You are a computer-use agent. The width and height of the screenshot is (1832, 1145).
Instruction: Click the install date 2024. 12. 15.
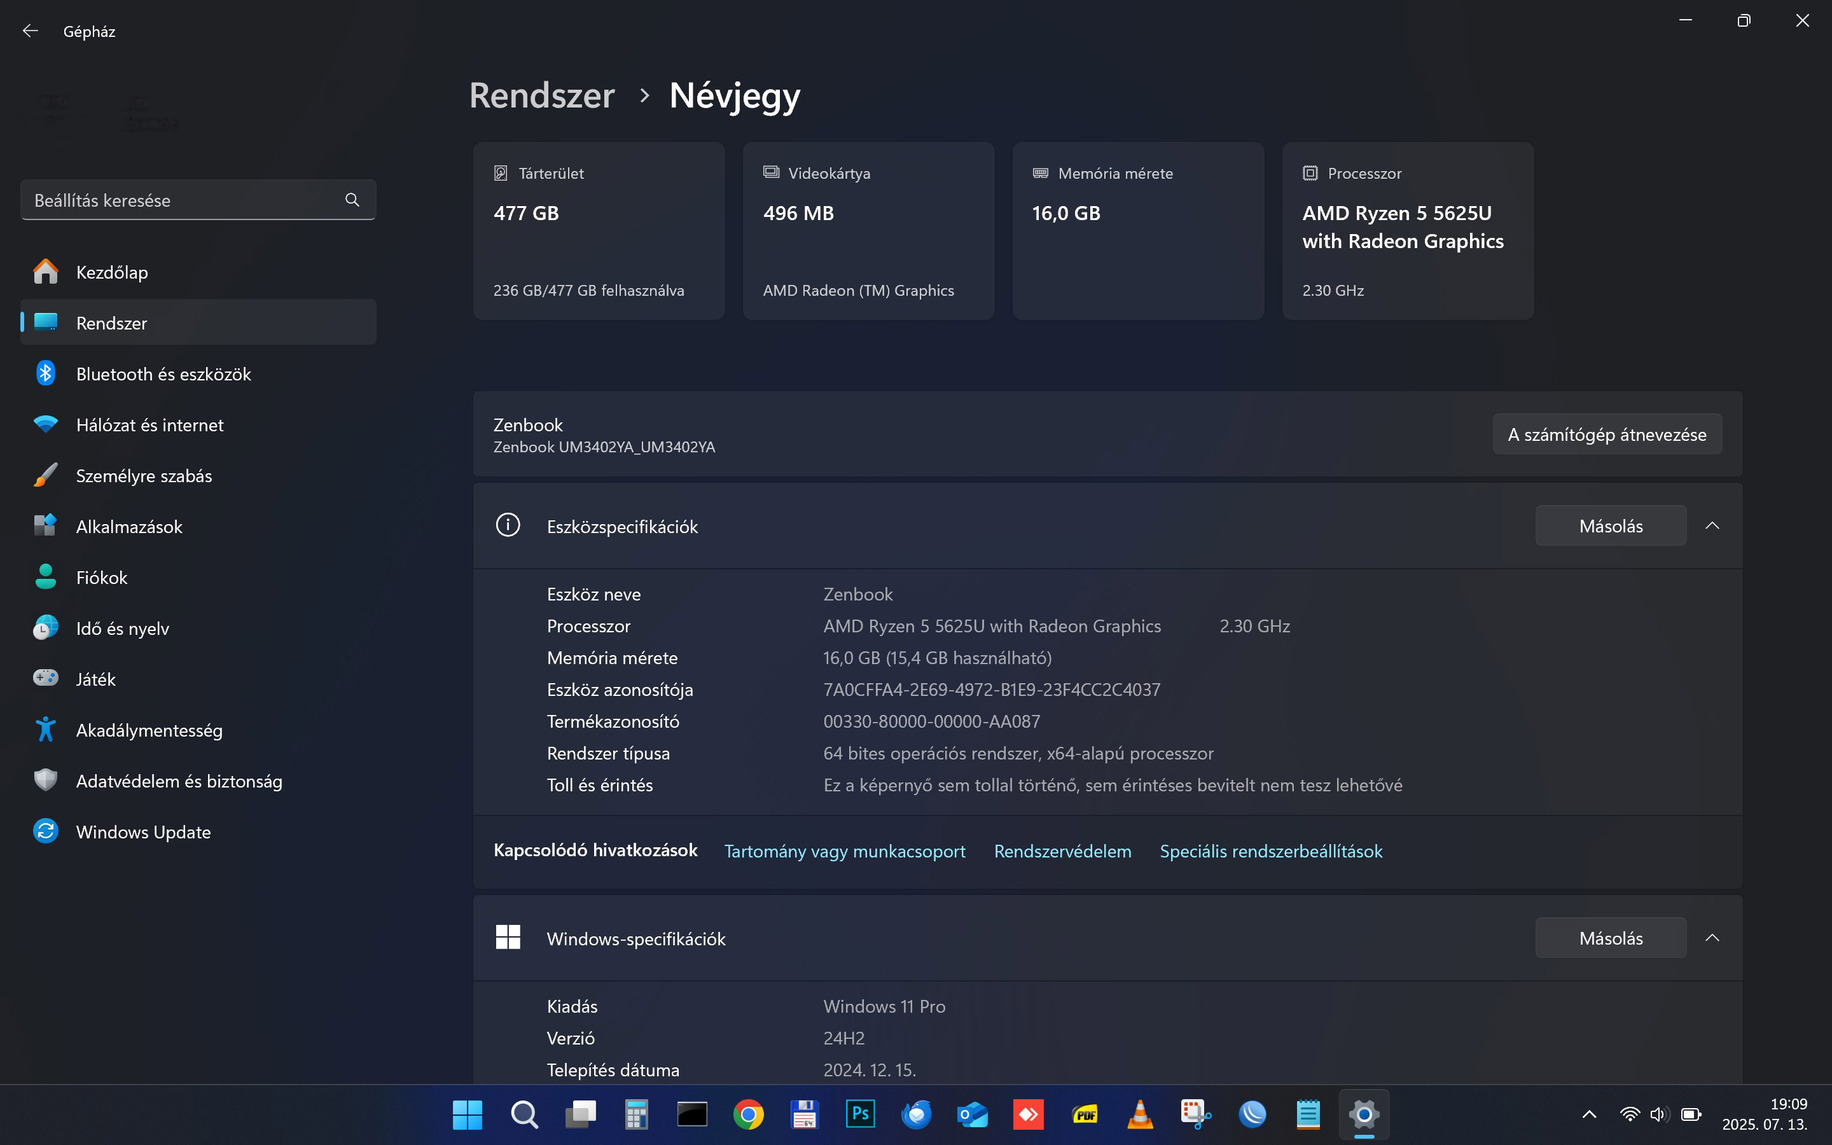(x=869, y=1070)
